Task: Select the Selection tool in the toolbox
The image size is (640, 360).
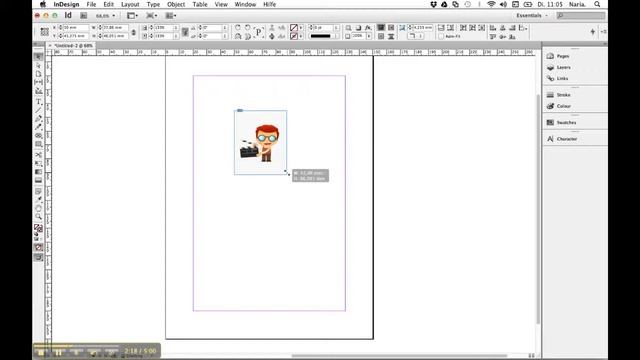Action: click(x=38, y=57)
